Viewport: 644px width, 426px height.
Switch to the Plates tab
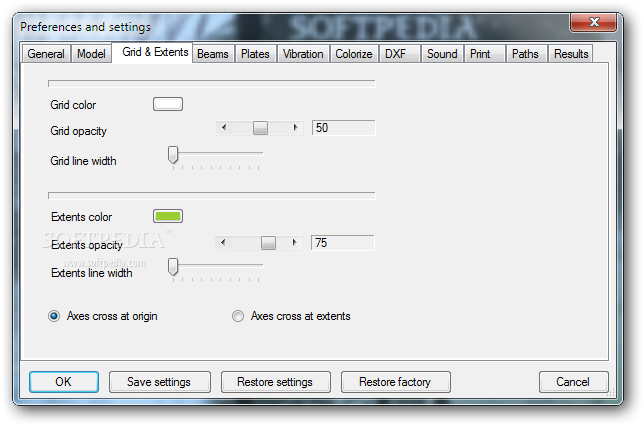(x=255, y=54)
